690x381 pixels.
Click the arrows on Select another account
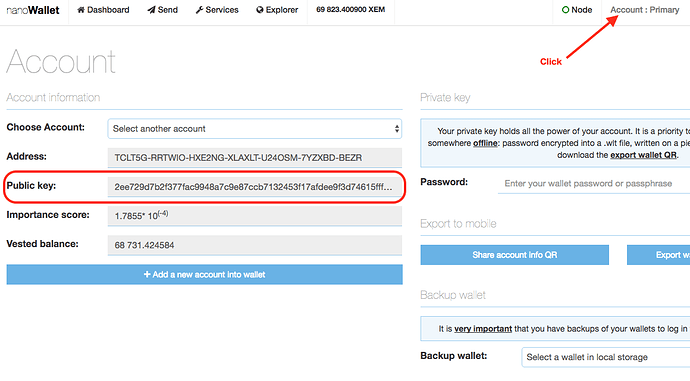[396, 129]
